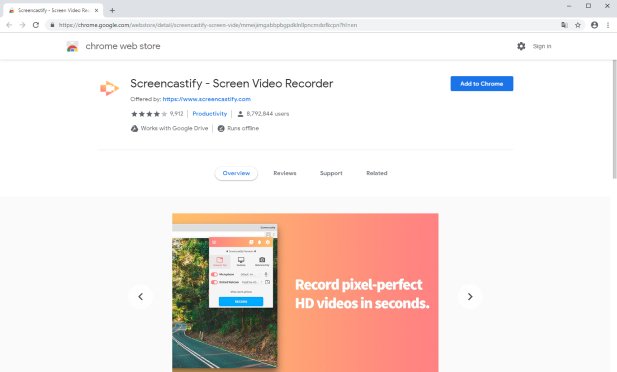Click the users person icon
617x372 pixels.
(240, 114)
